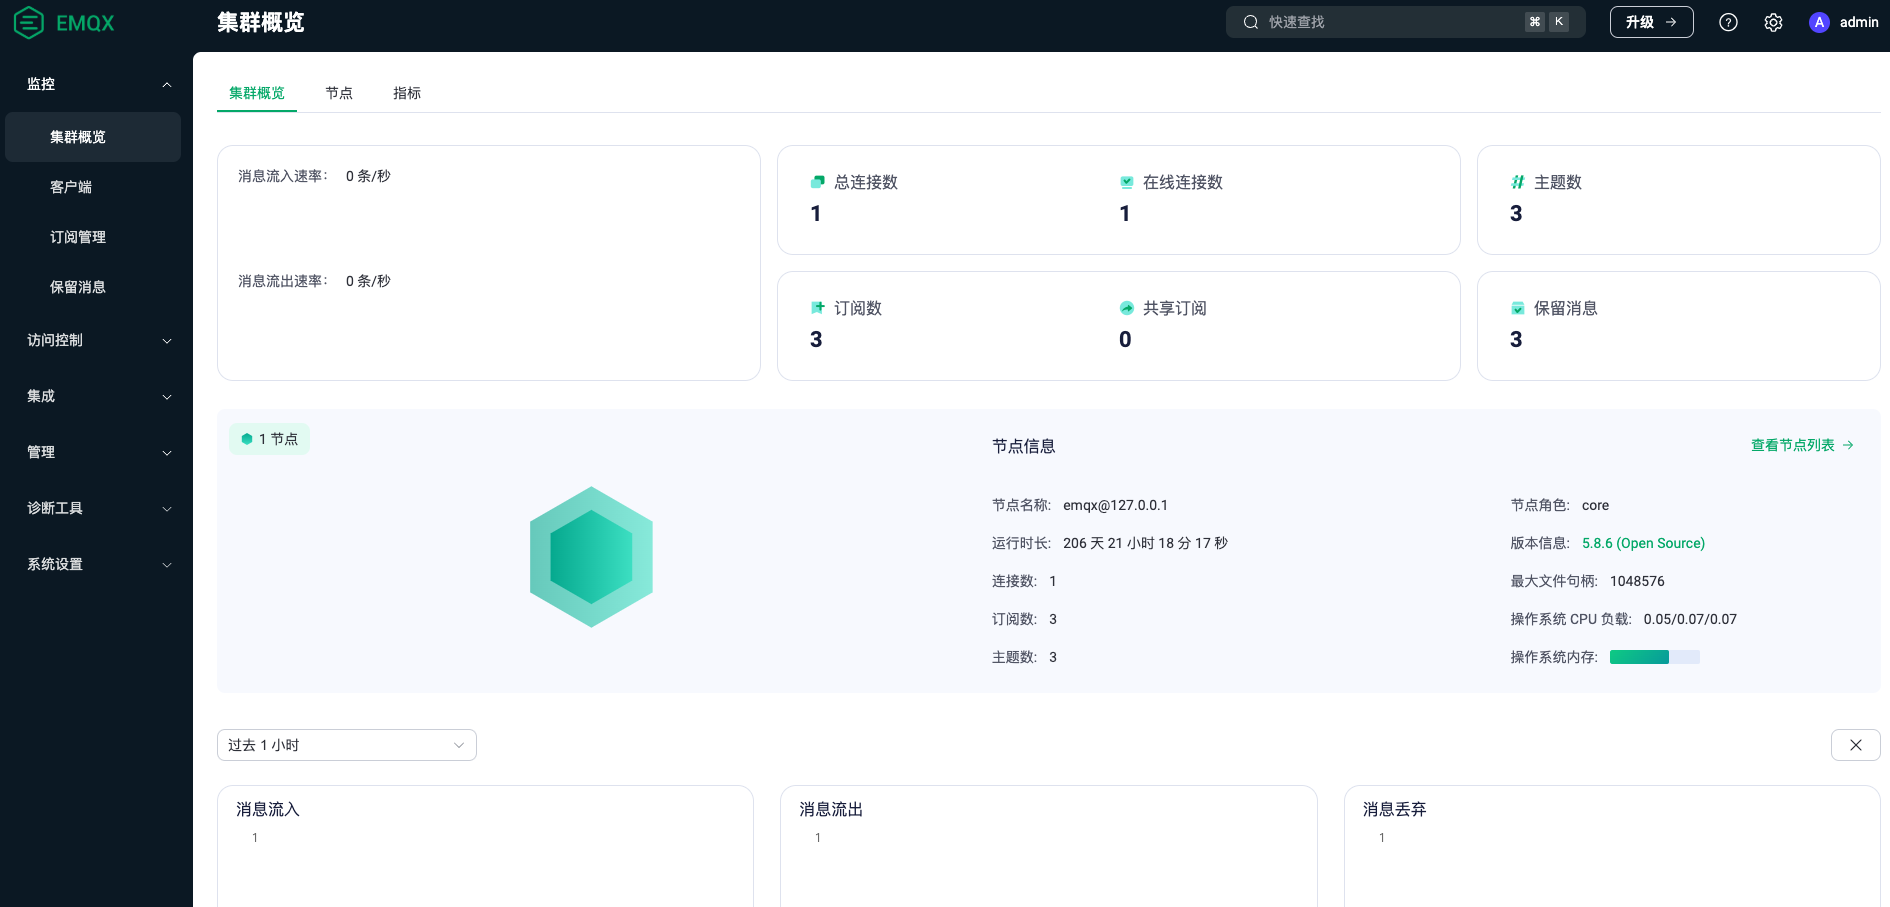The image size is (1890, 907).
Task: Click the node role value core
Action: point(1595,505)
